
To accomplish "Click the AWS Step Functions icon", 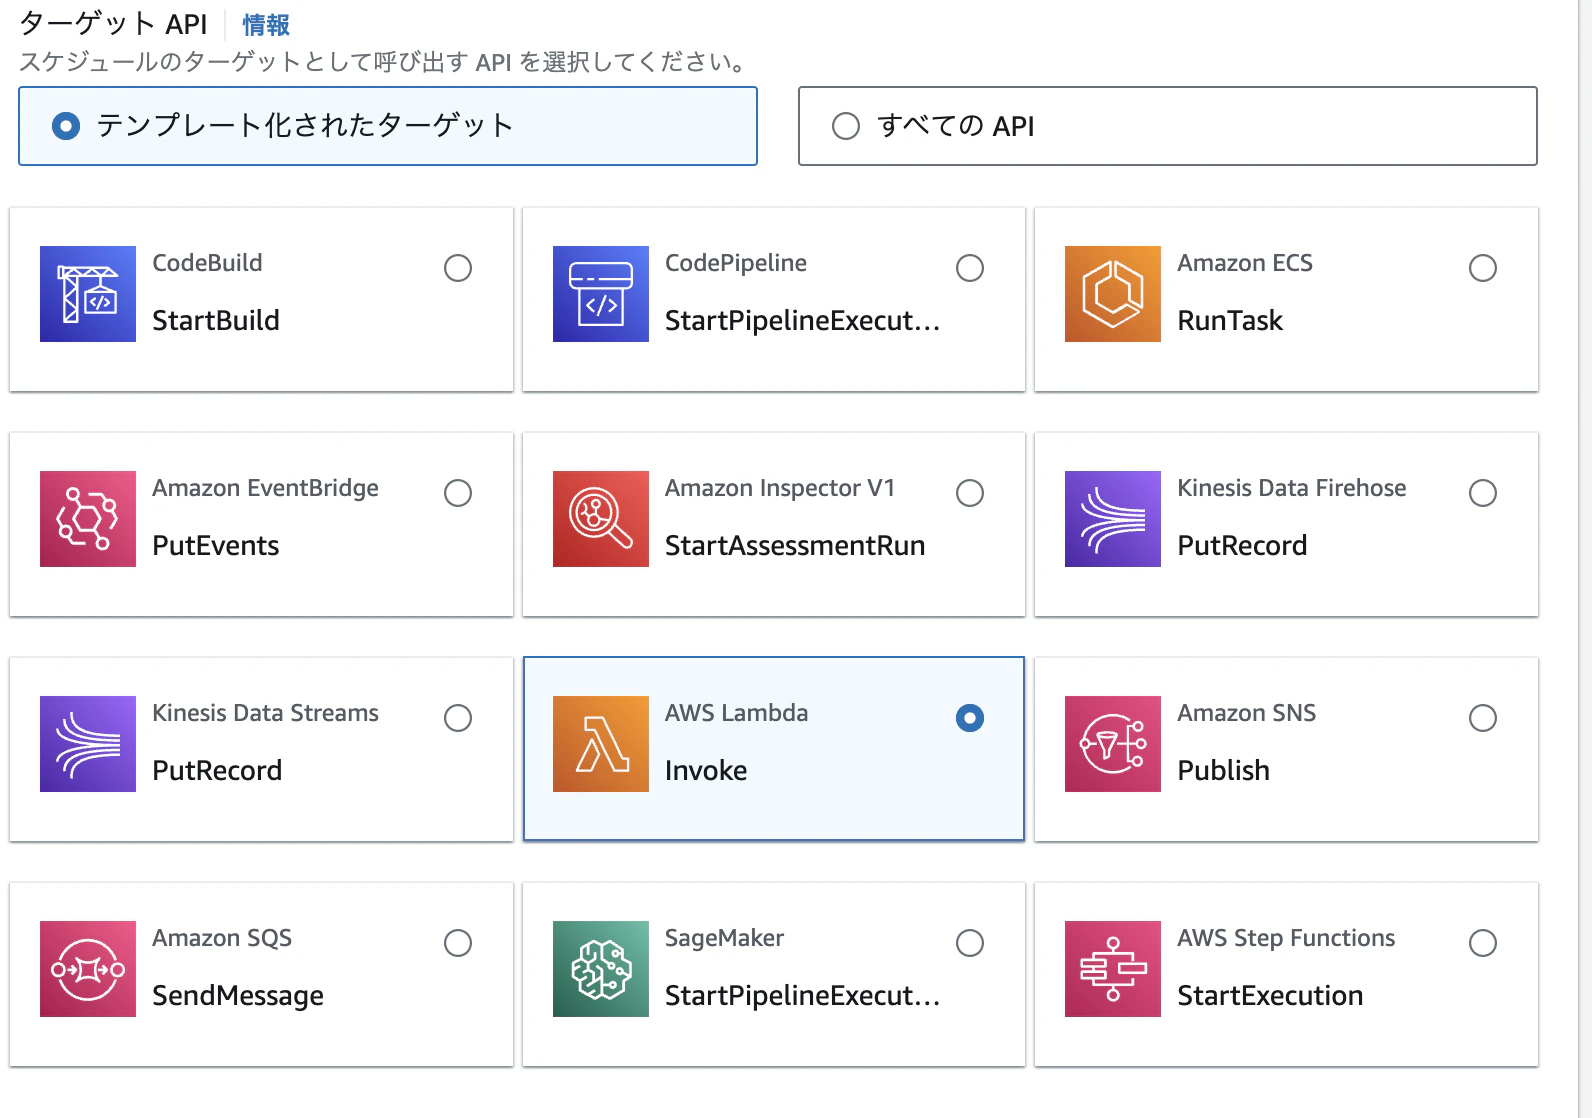I will tap(1113, 969).
